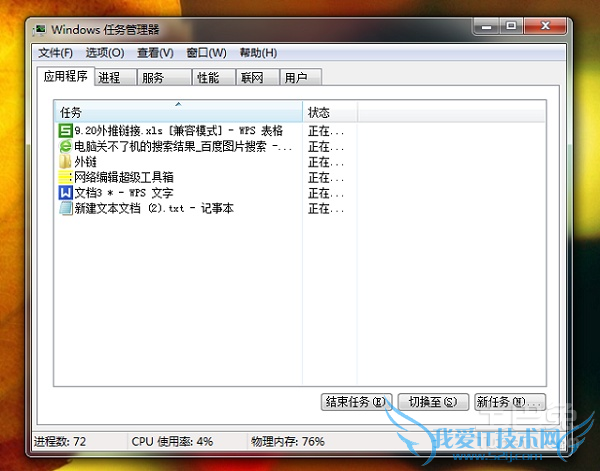Switch to the 应用程序 tab

66,76
